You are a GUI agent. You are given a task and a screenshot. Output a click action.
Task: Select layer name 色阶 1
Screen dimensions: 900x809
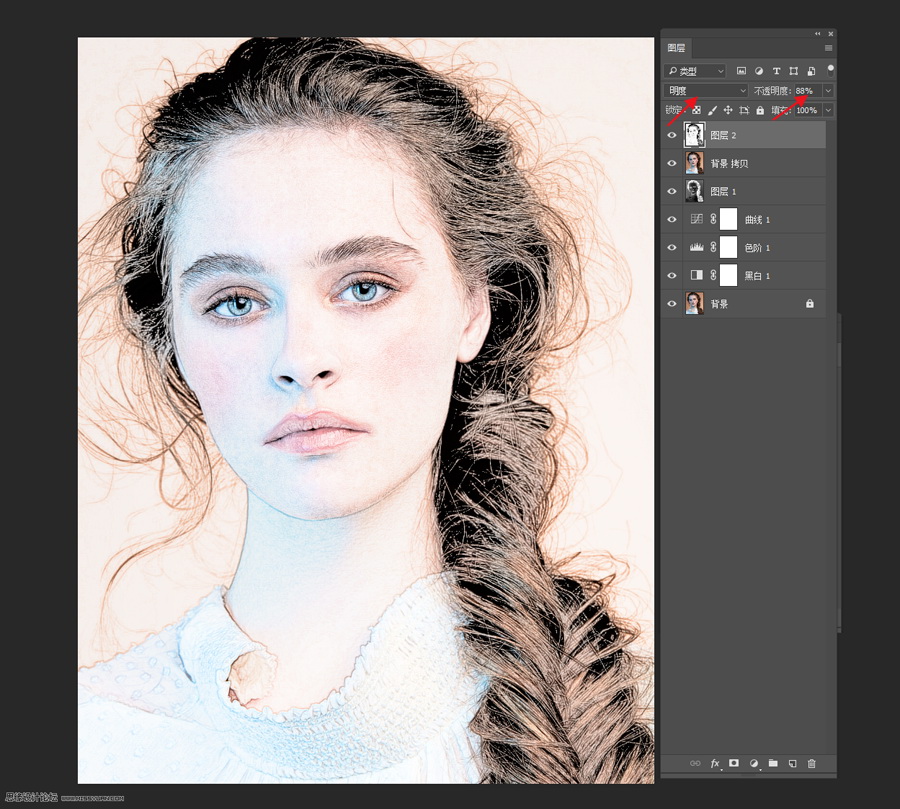[x=757, y=248]
